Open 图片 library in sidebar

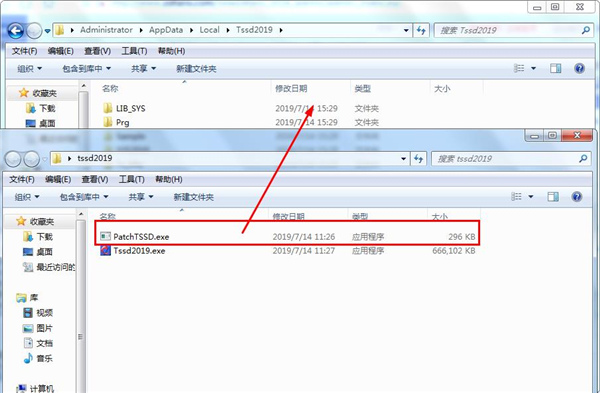click(38, 328)
